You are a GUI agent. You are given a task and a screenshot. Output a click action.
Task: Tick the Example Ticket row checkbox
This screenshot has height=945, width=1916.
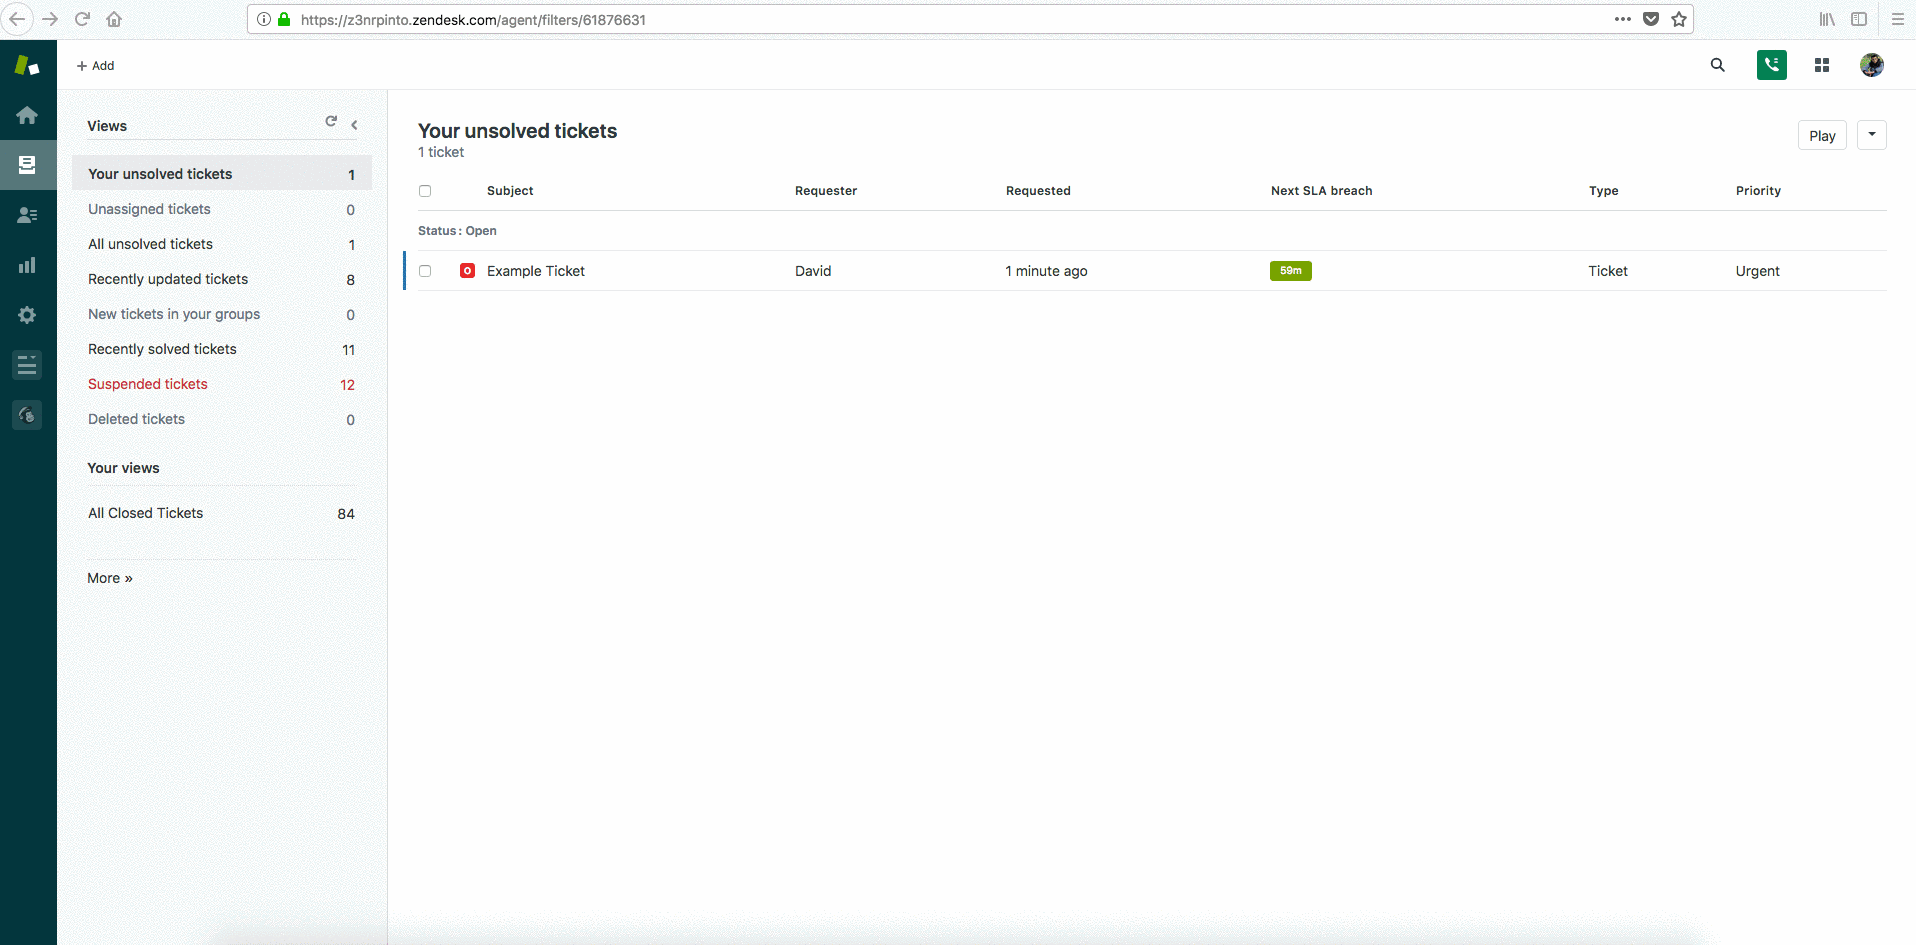coord(425,271)
